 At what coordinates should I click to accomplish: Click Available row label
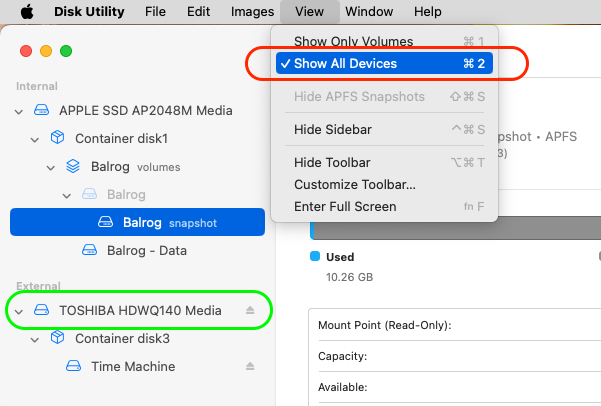tap(343, 387)
